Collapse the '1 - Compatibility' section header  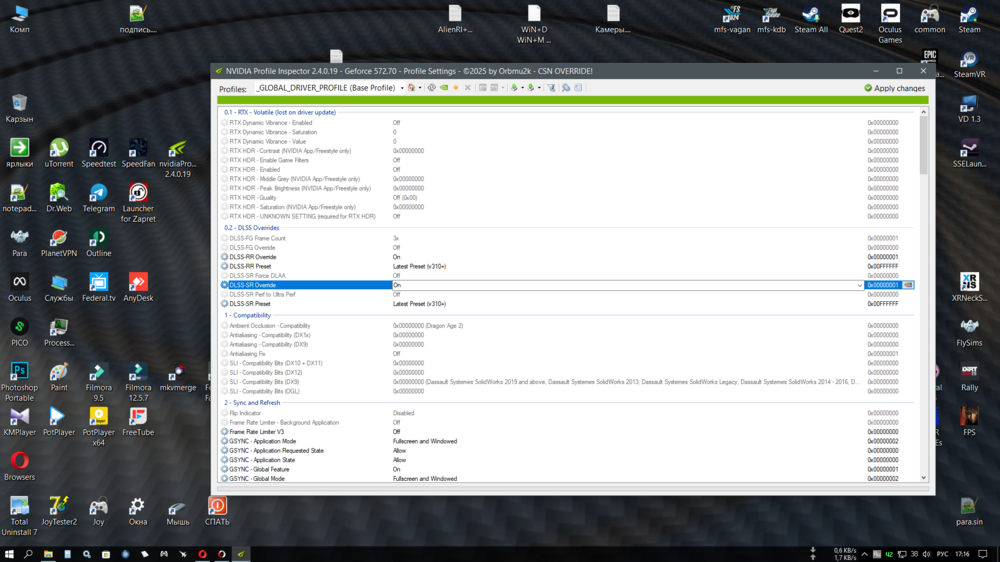(247, 315)
